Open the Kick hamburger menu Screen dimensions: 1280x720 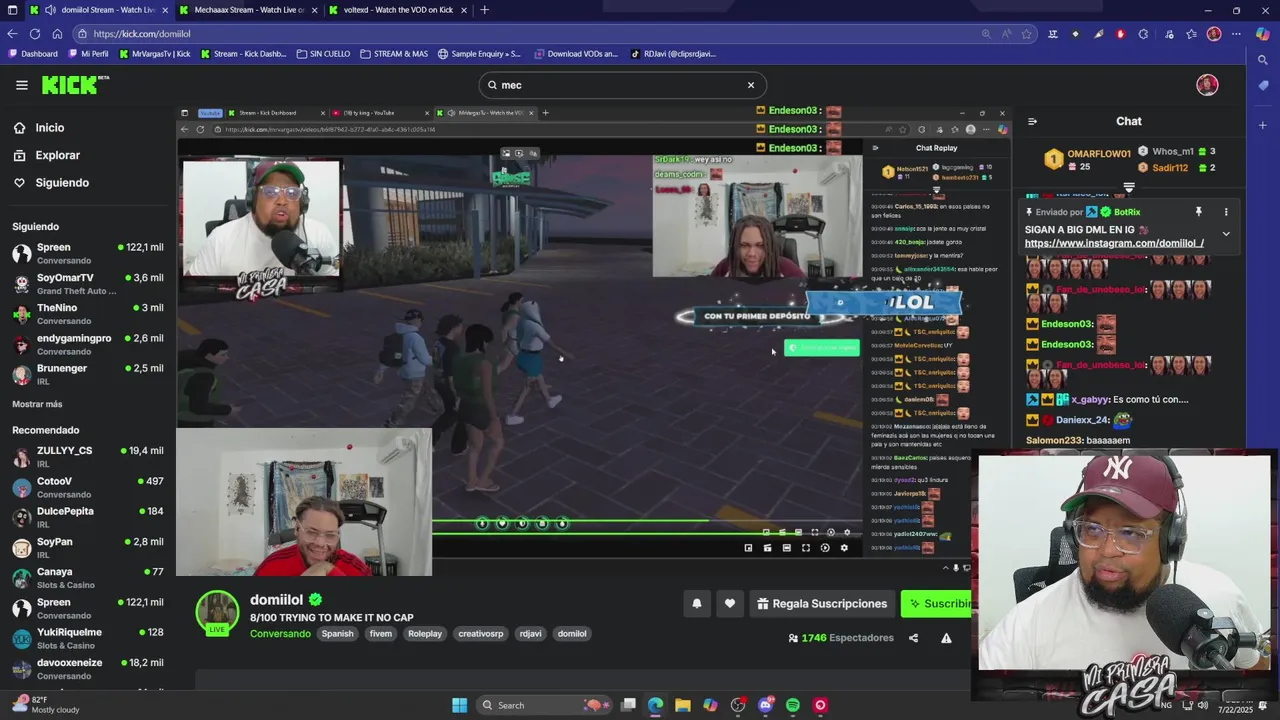21,85
